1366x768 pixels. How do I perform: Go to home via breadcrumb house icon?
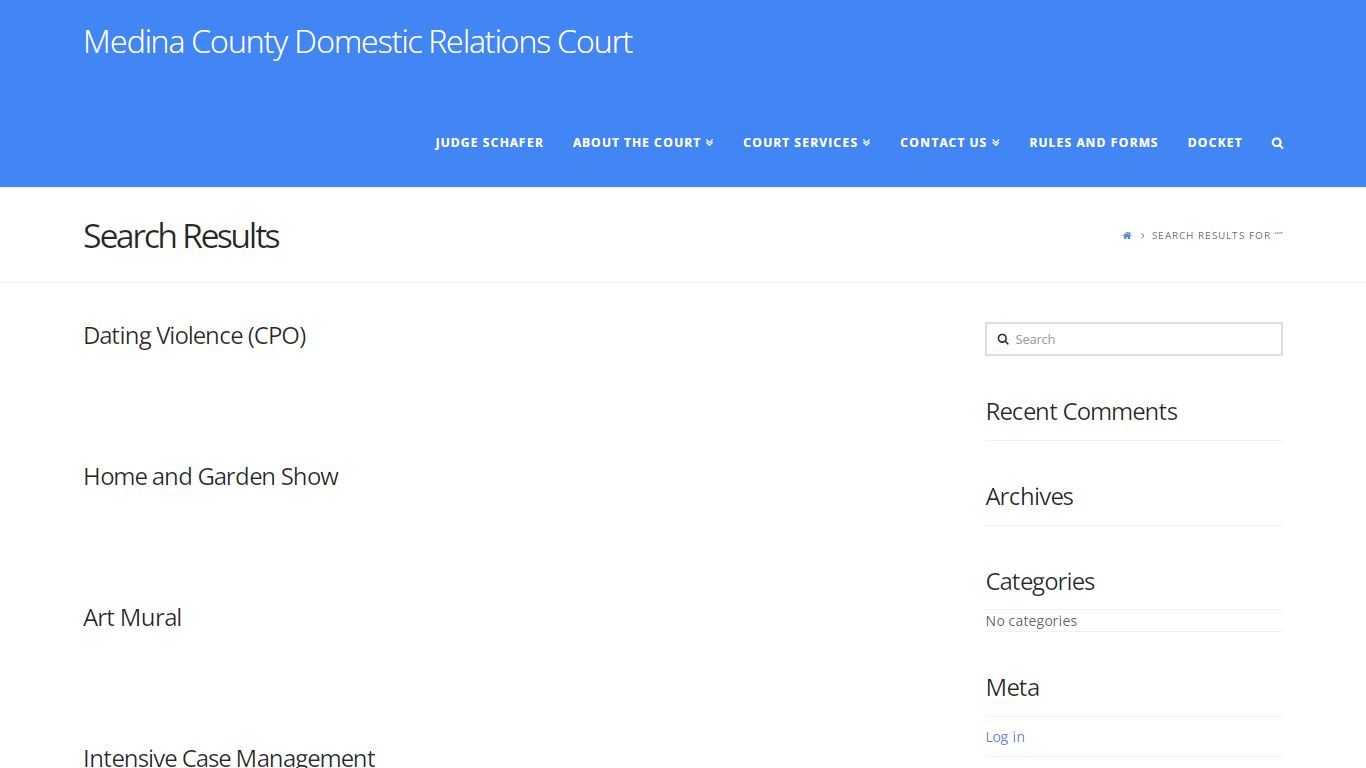click(x=1127, y=236)
